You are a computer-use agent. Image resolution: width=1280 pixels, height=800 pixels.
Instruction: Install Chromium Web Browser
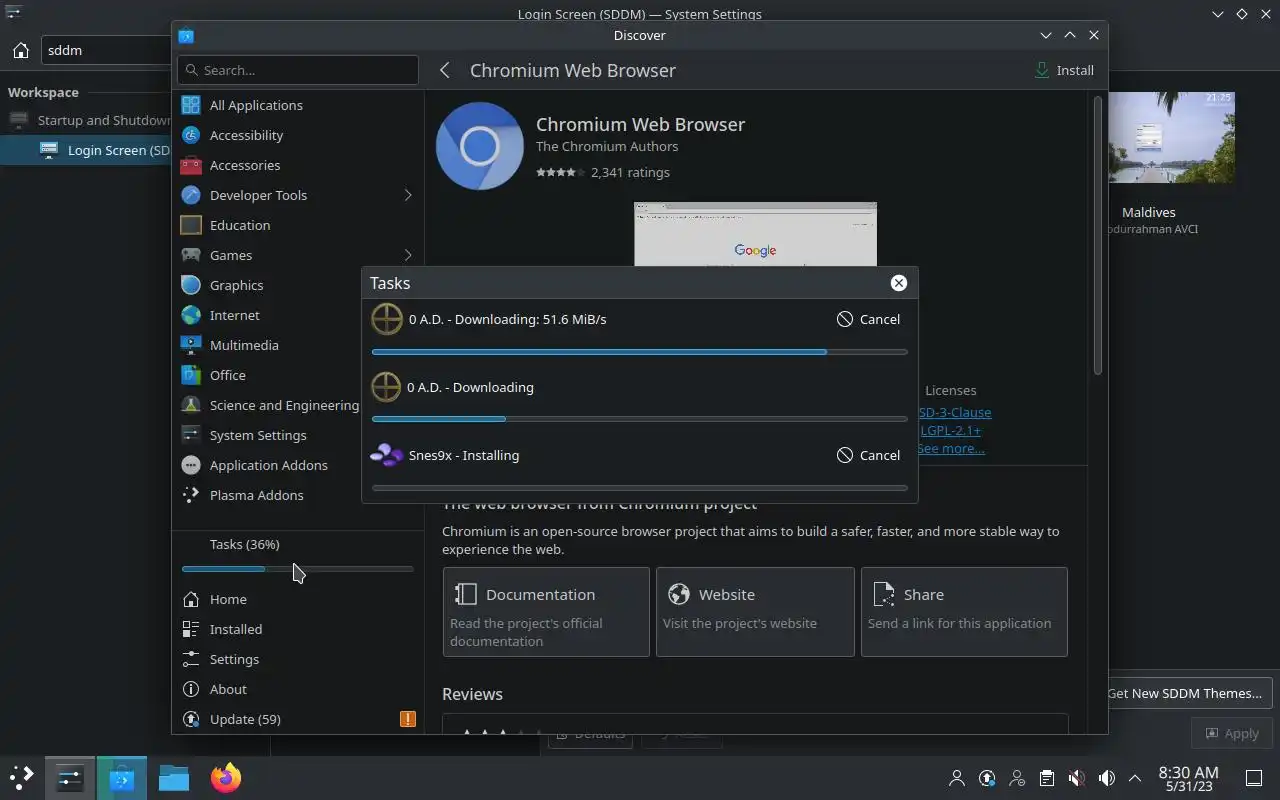tap(1065, 70)
